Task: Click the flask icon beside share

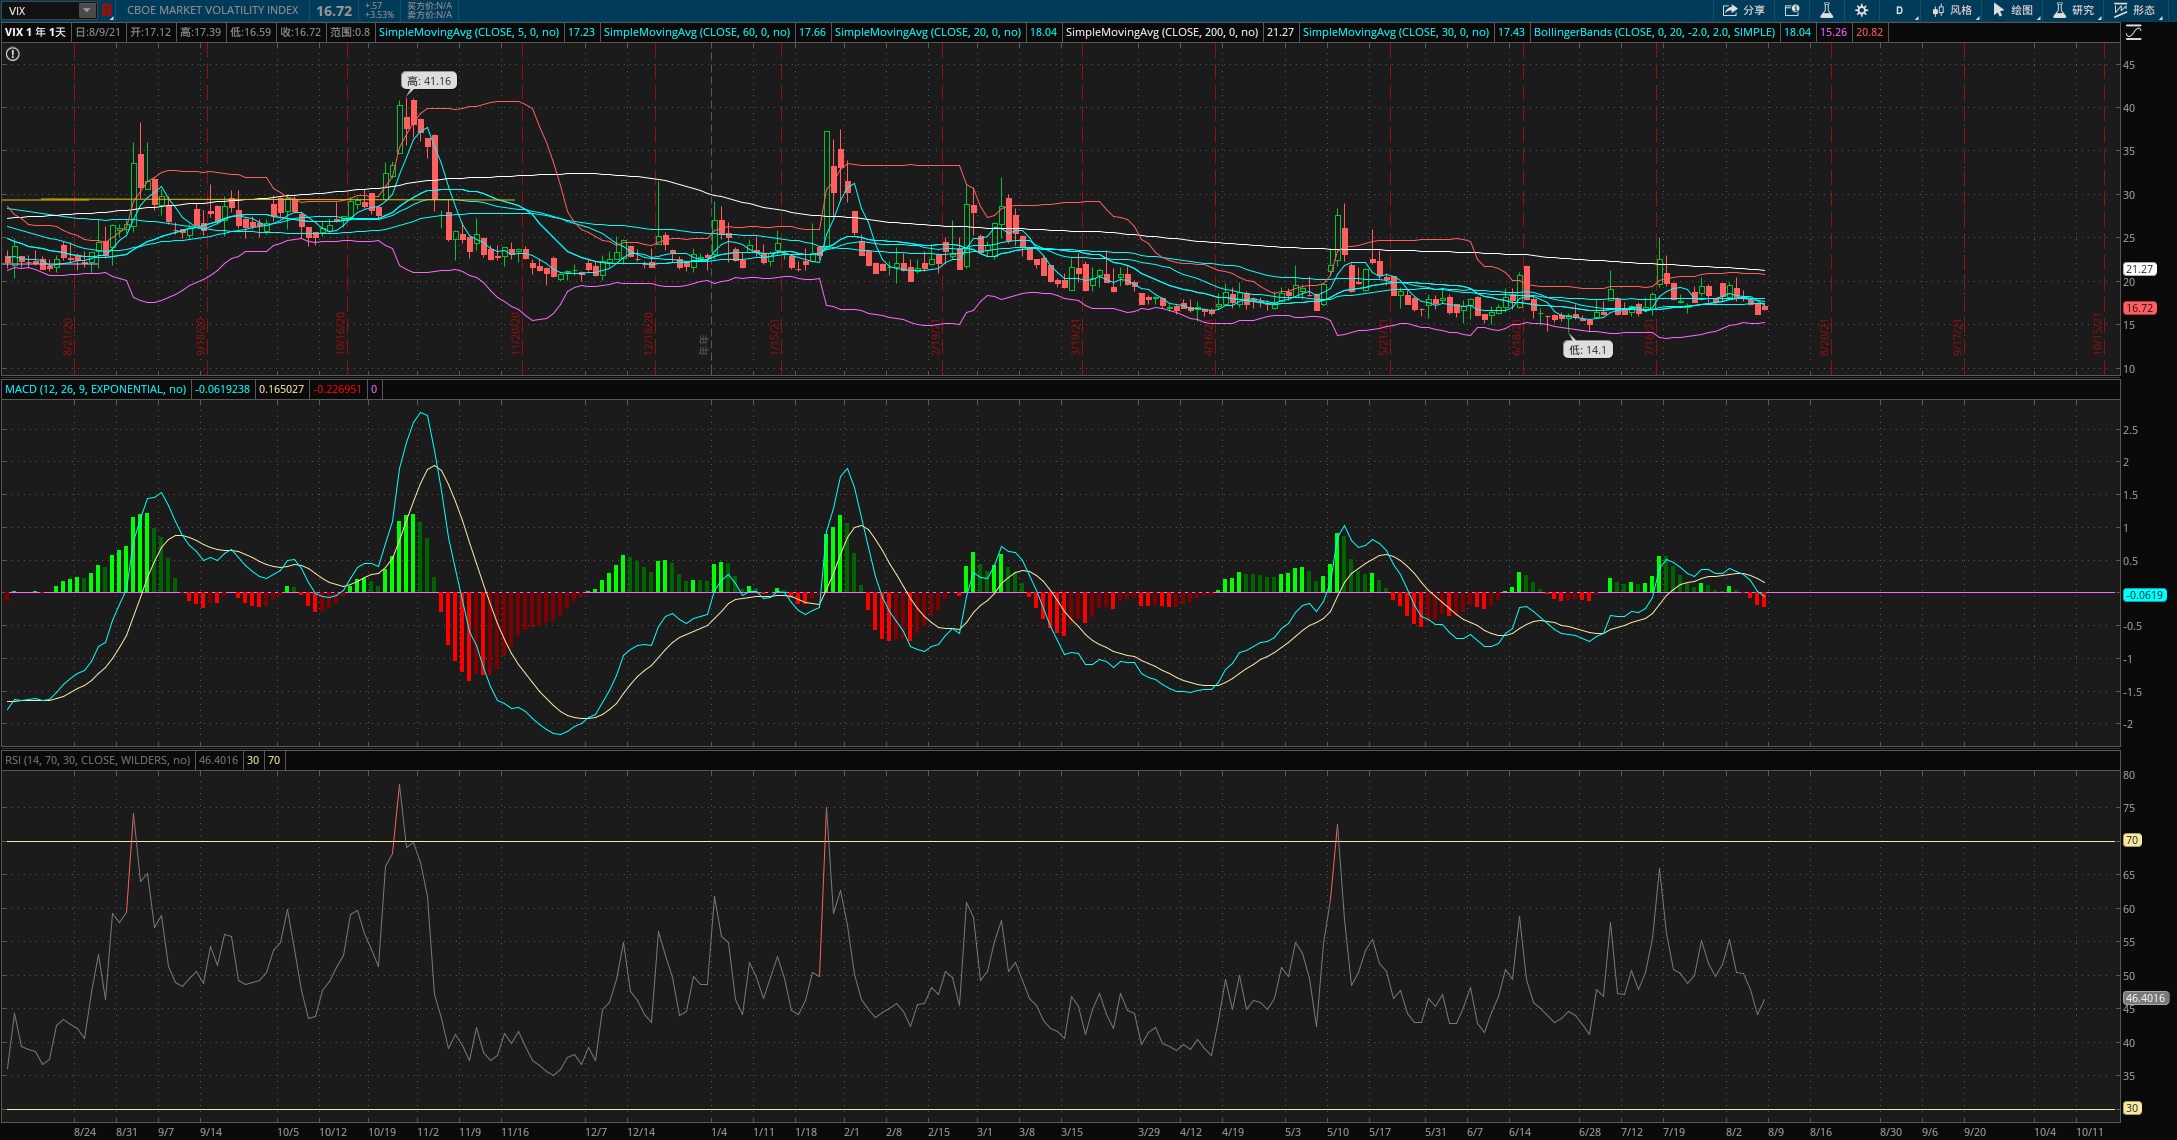Action: [1826, 10]
